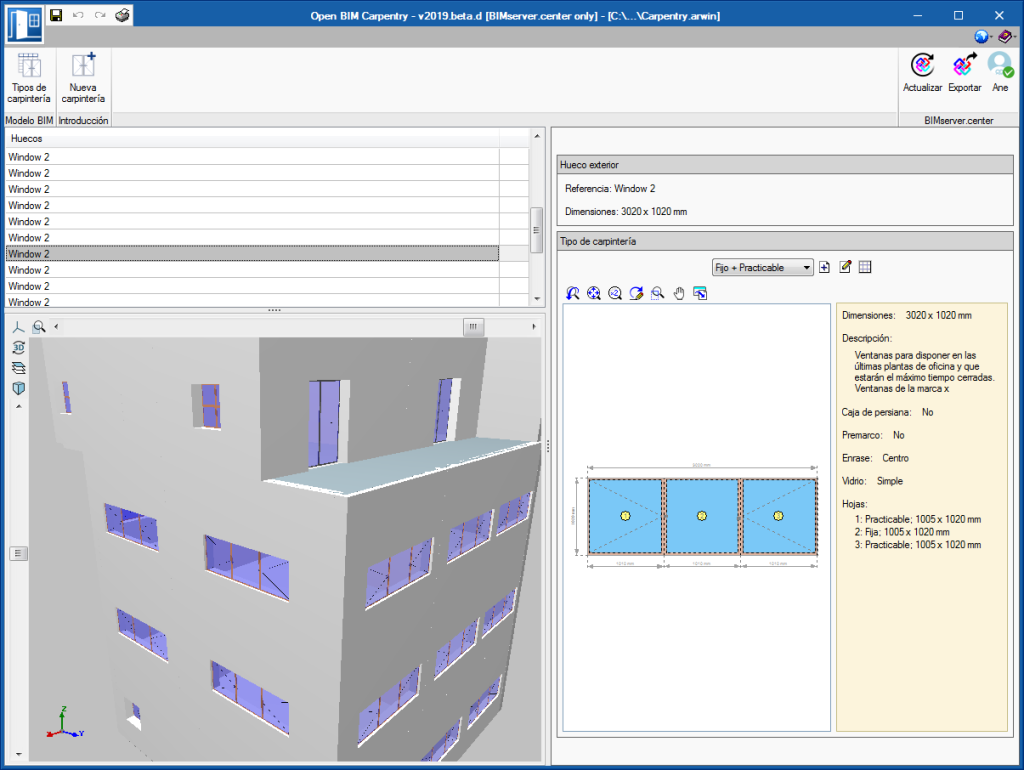The image size is (1024, 770).
Task: Click the Save floppy disk icon
Action: [56, 15]
